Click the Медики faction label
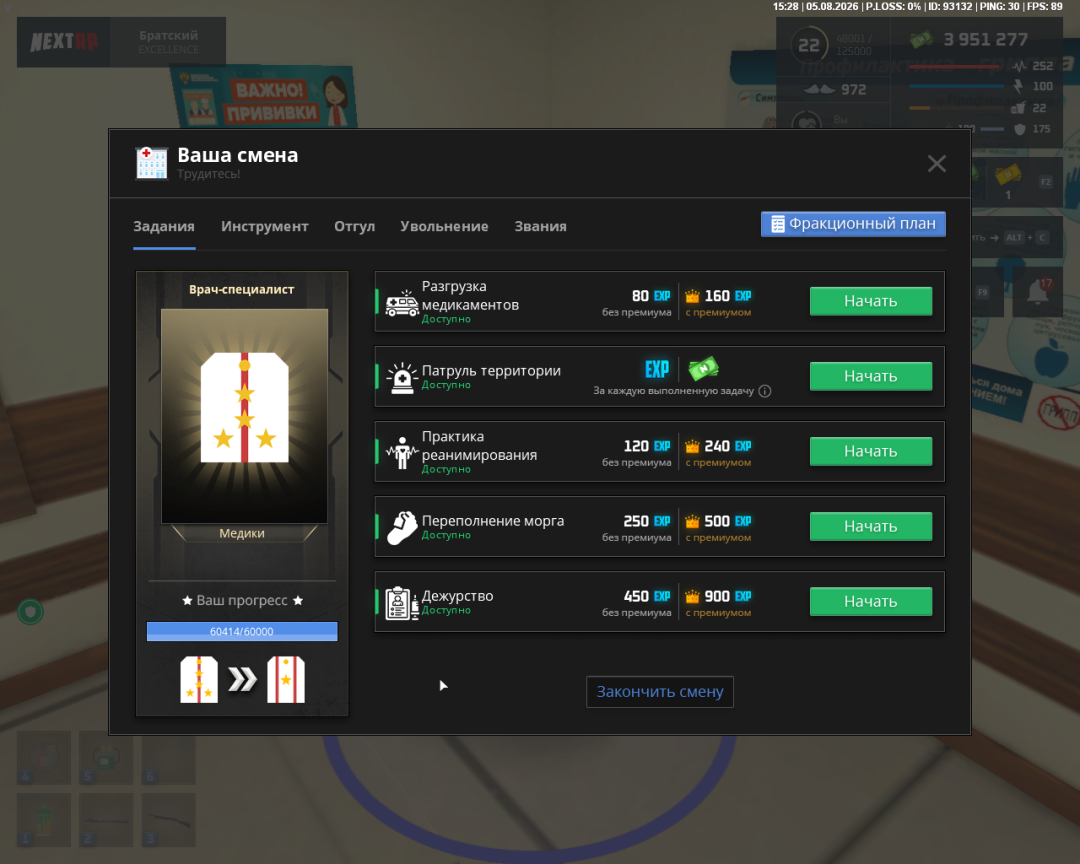This screenshot has width=1080, height=864. pyautogui.click(x=242, y=533)
